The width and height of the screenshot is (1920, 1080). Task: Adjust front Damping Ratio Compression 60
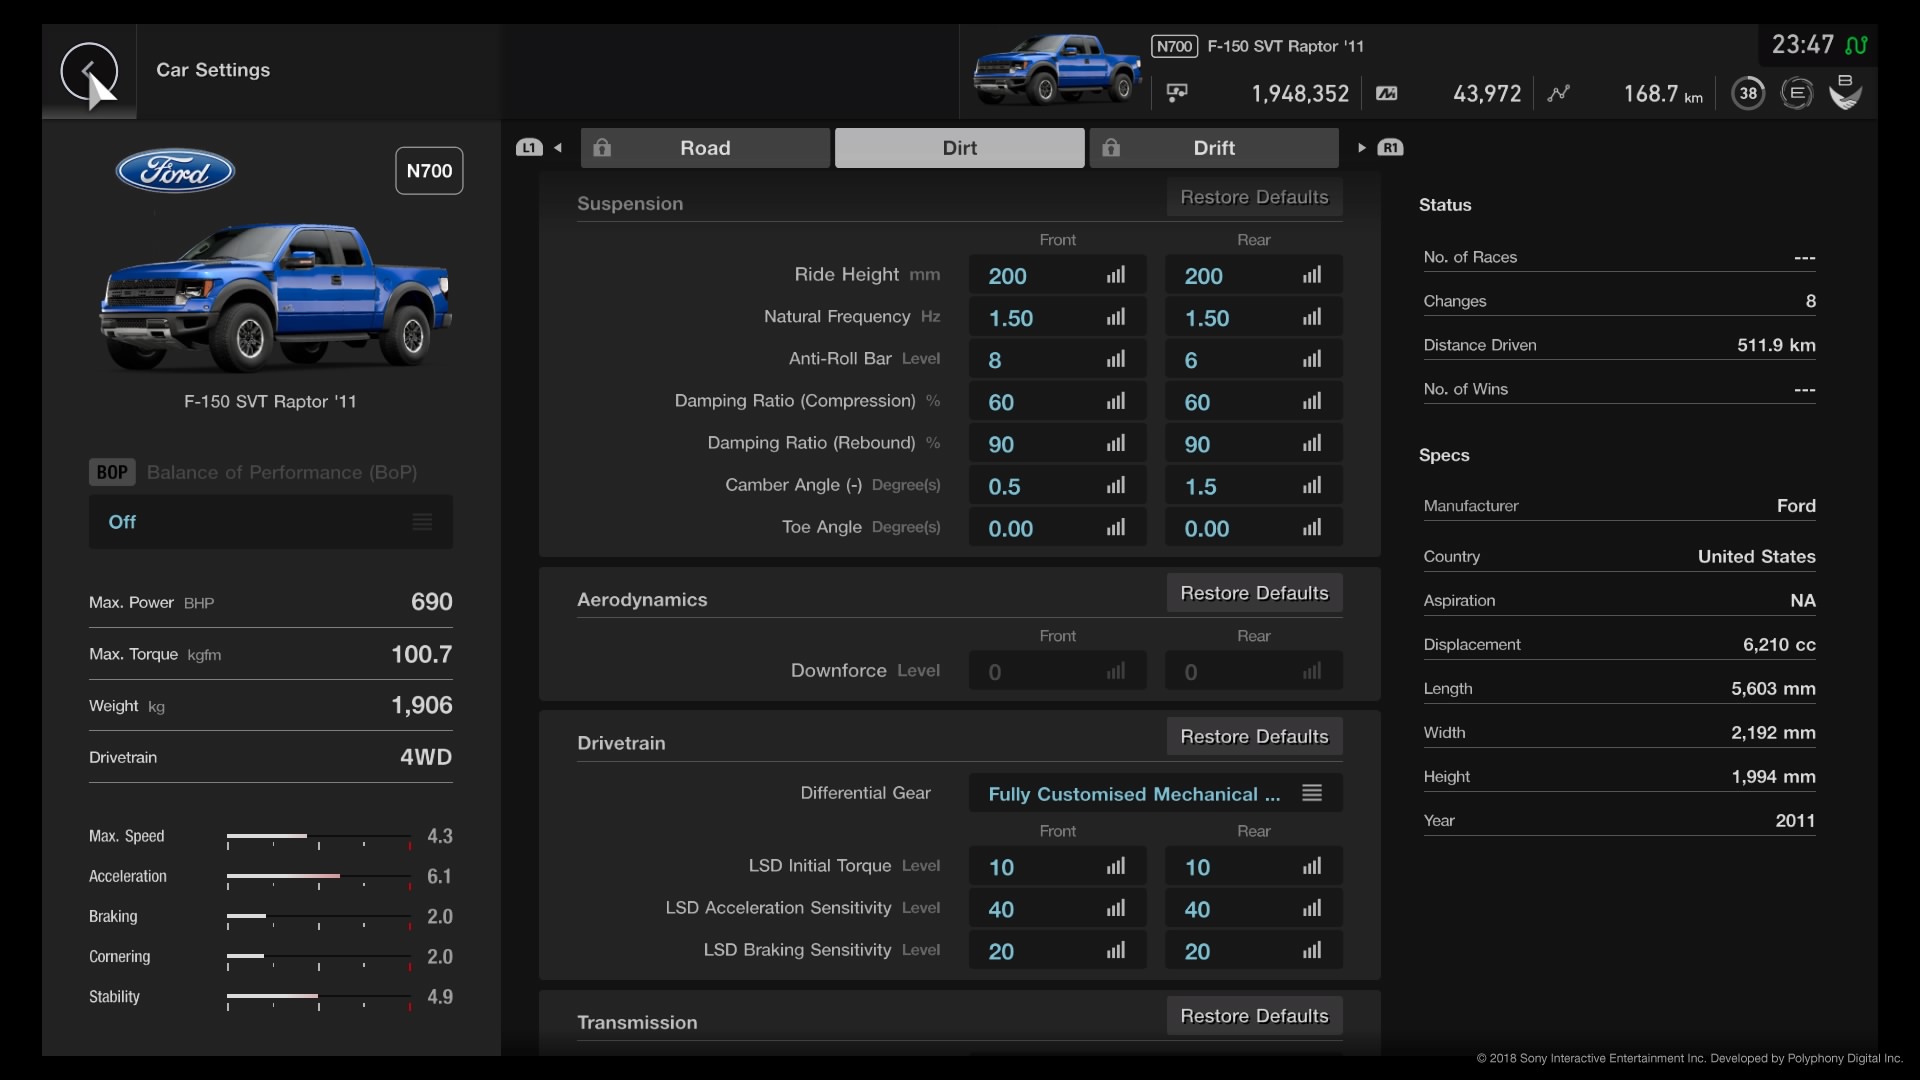click(1057, 402)
